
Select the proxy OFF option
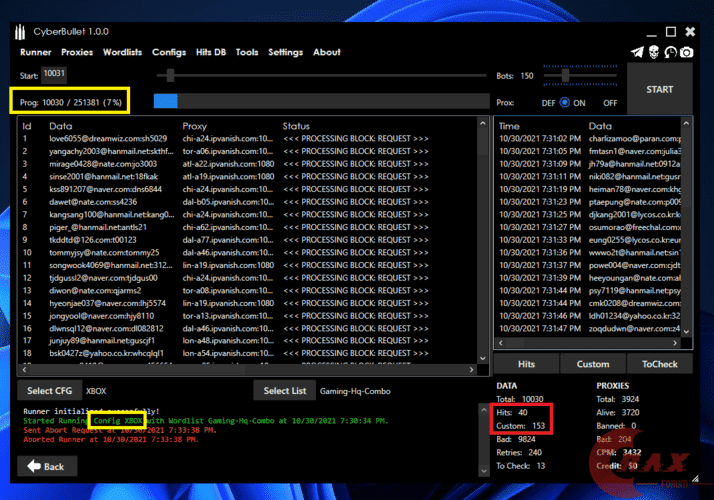pyautogui.click(x=610, y=103)
